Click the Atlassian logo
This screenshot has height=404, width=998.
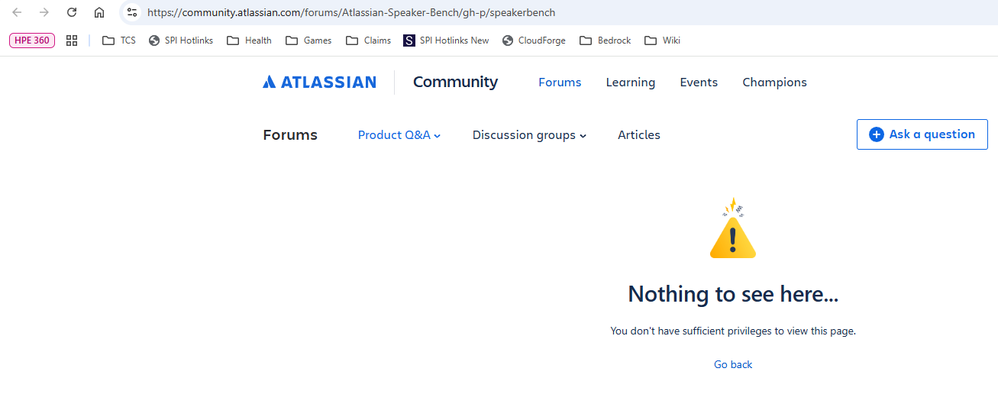[320, 82]
